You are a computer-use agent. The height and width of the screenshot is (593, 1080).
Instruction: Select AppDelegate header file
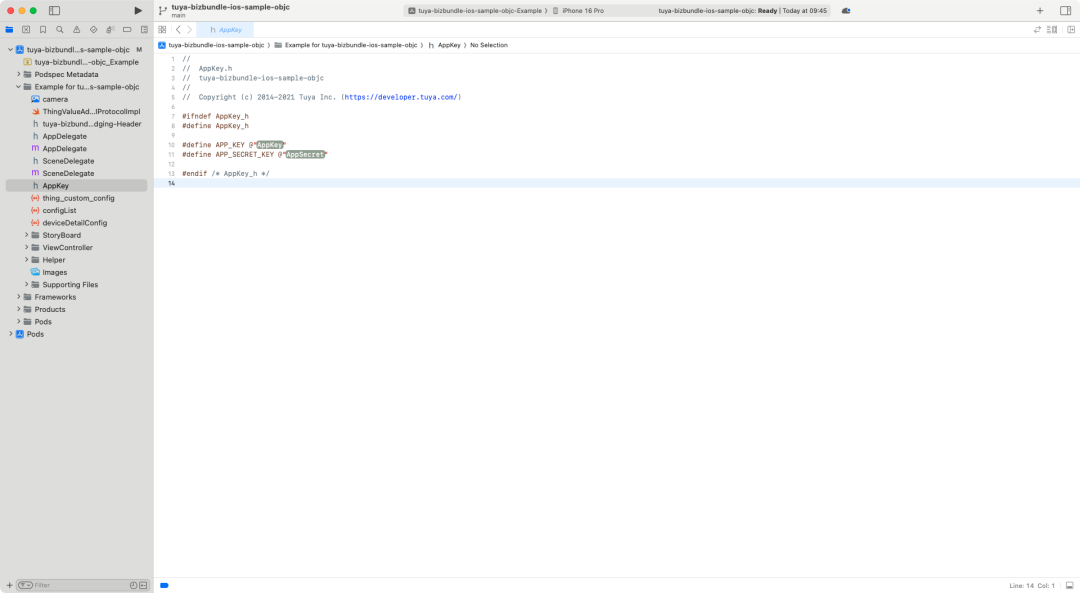[59, 136]
